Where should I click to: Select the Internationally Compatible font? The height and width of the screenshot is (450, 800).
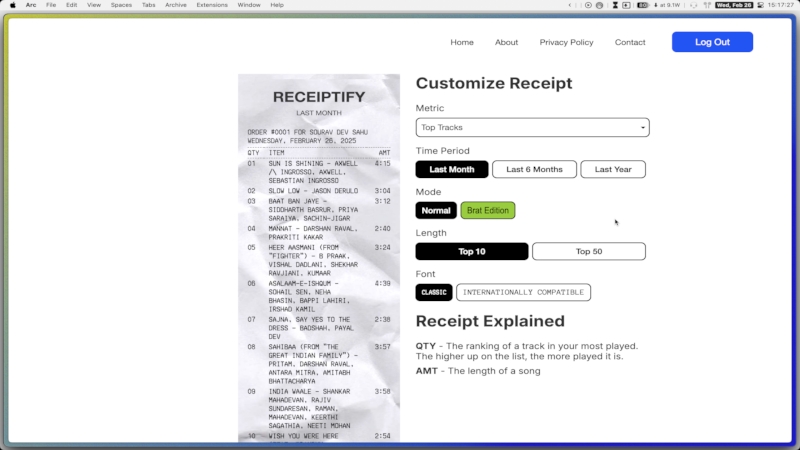click(x=523, y=292)
